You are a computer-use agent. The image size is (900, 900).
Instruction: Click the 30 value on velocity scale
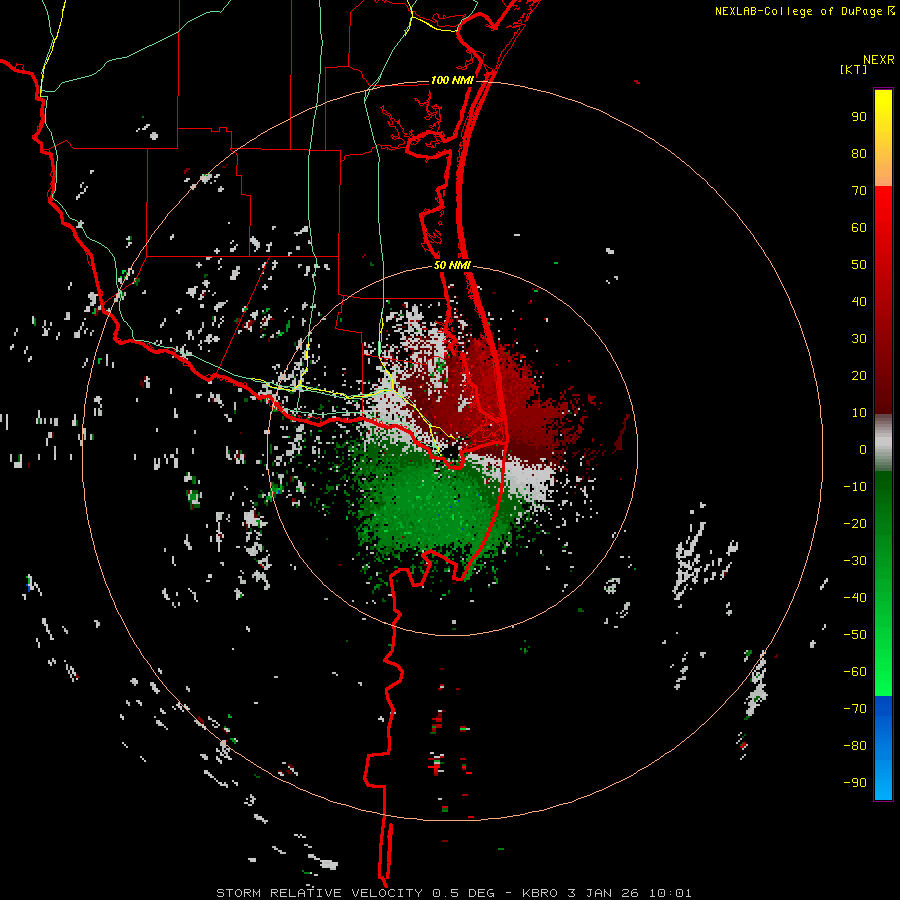[x=859, y=339]
